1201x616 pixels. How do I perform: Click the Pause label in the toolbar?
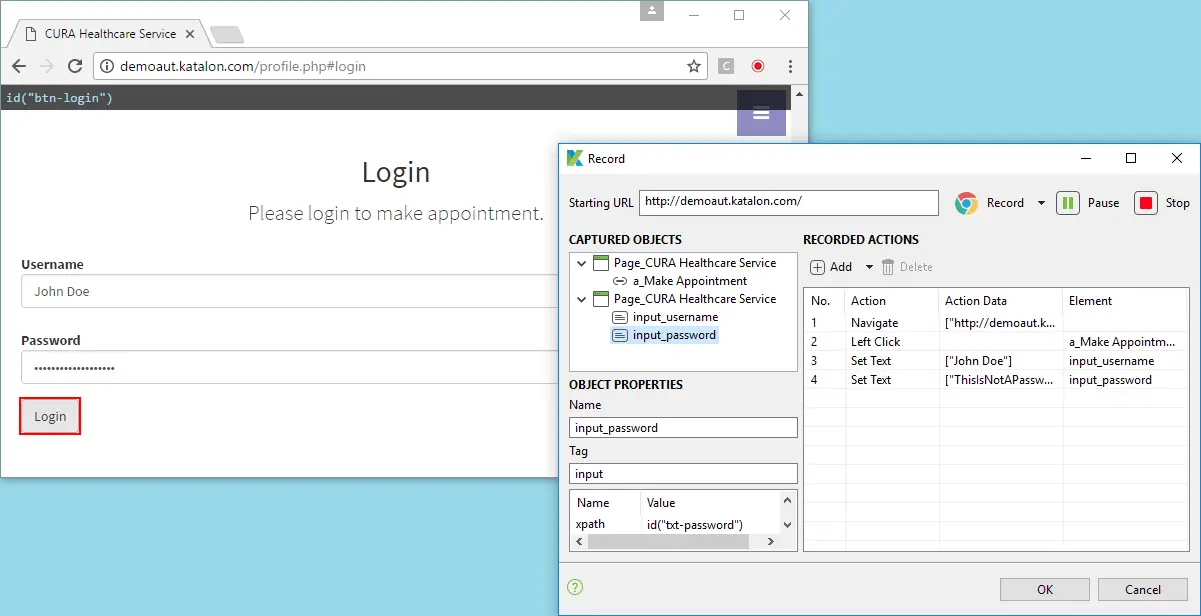[1103, 203]
